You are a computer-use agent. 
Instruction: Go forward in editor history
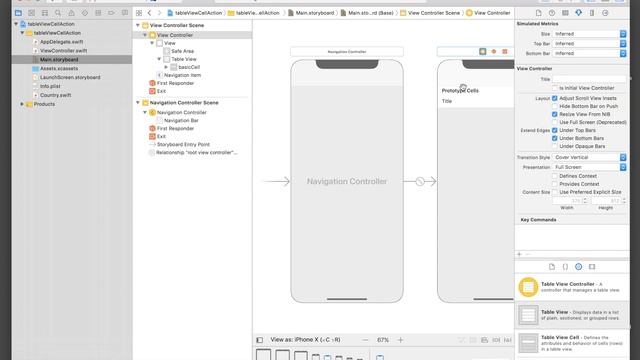[160, 13]
